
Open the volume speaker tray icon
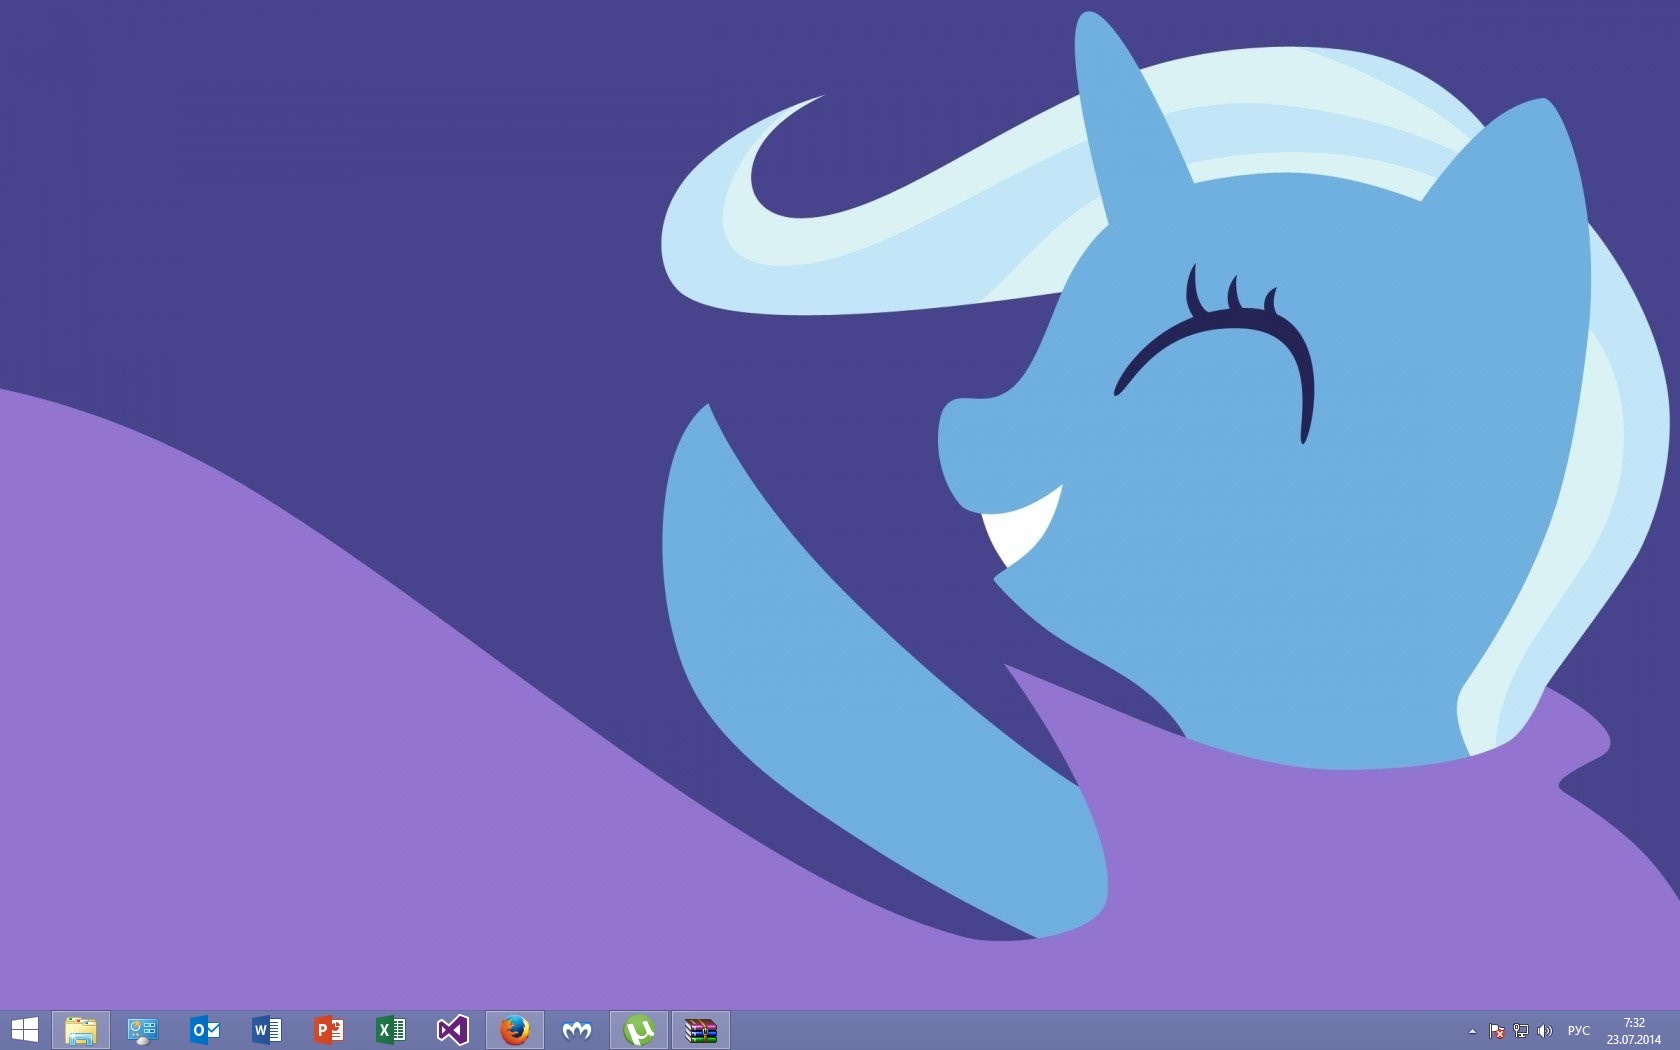coord(1545,1031)
